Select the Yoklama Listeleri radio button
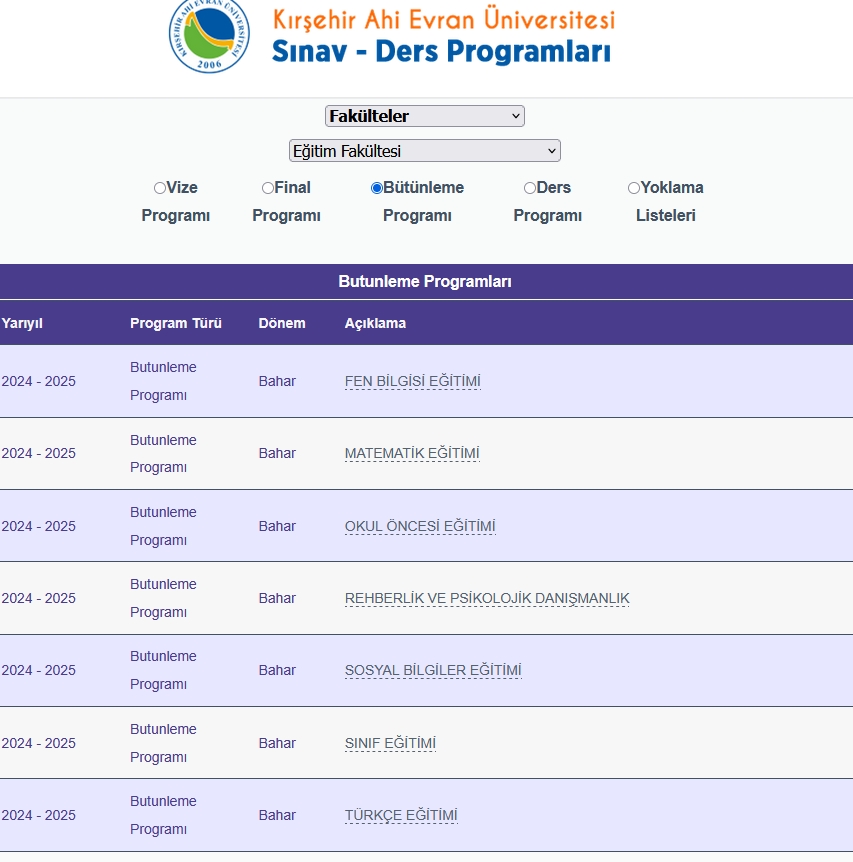This screenshot has height=862, width=853. (x=634, y=188)
